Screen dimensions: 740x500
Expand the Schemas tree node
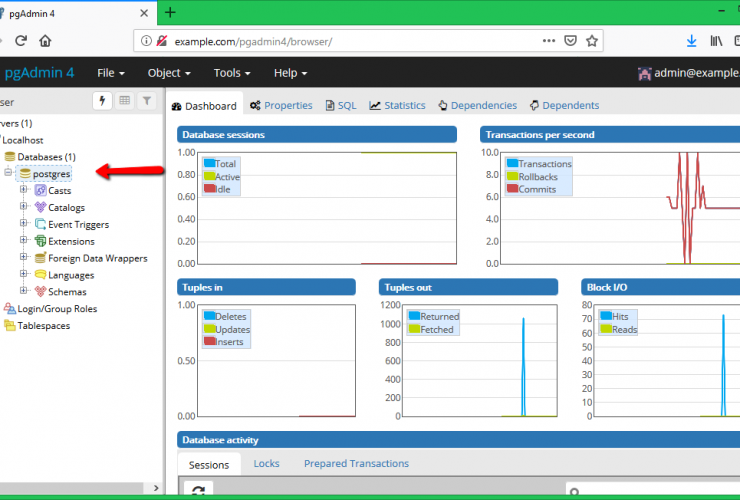[x=23, y=292]
